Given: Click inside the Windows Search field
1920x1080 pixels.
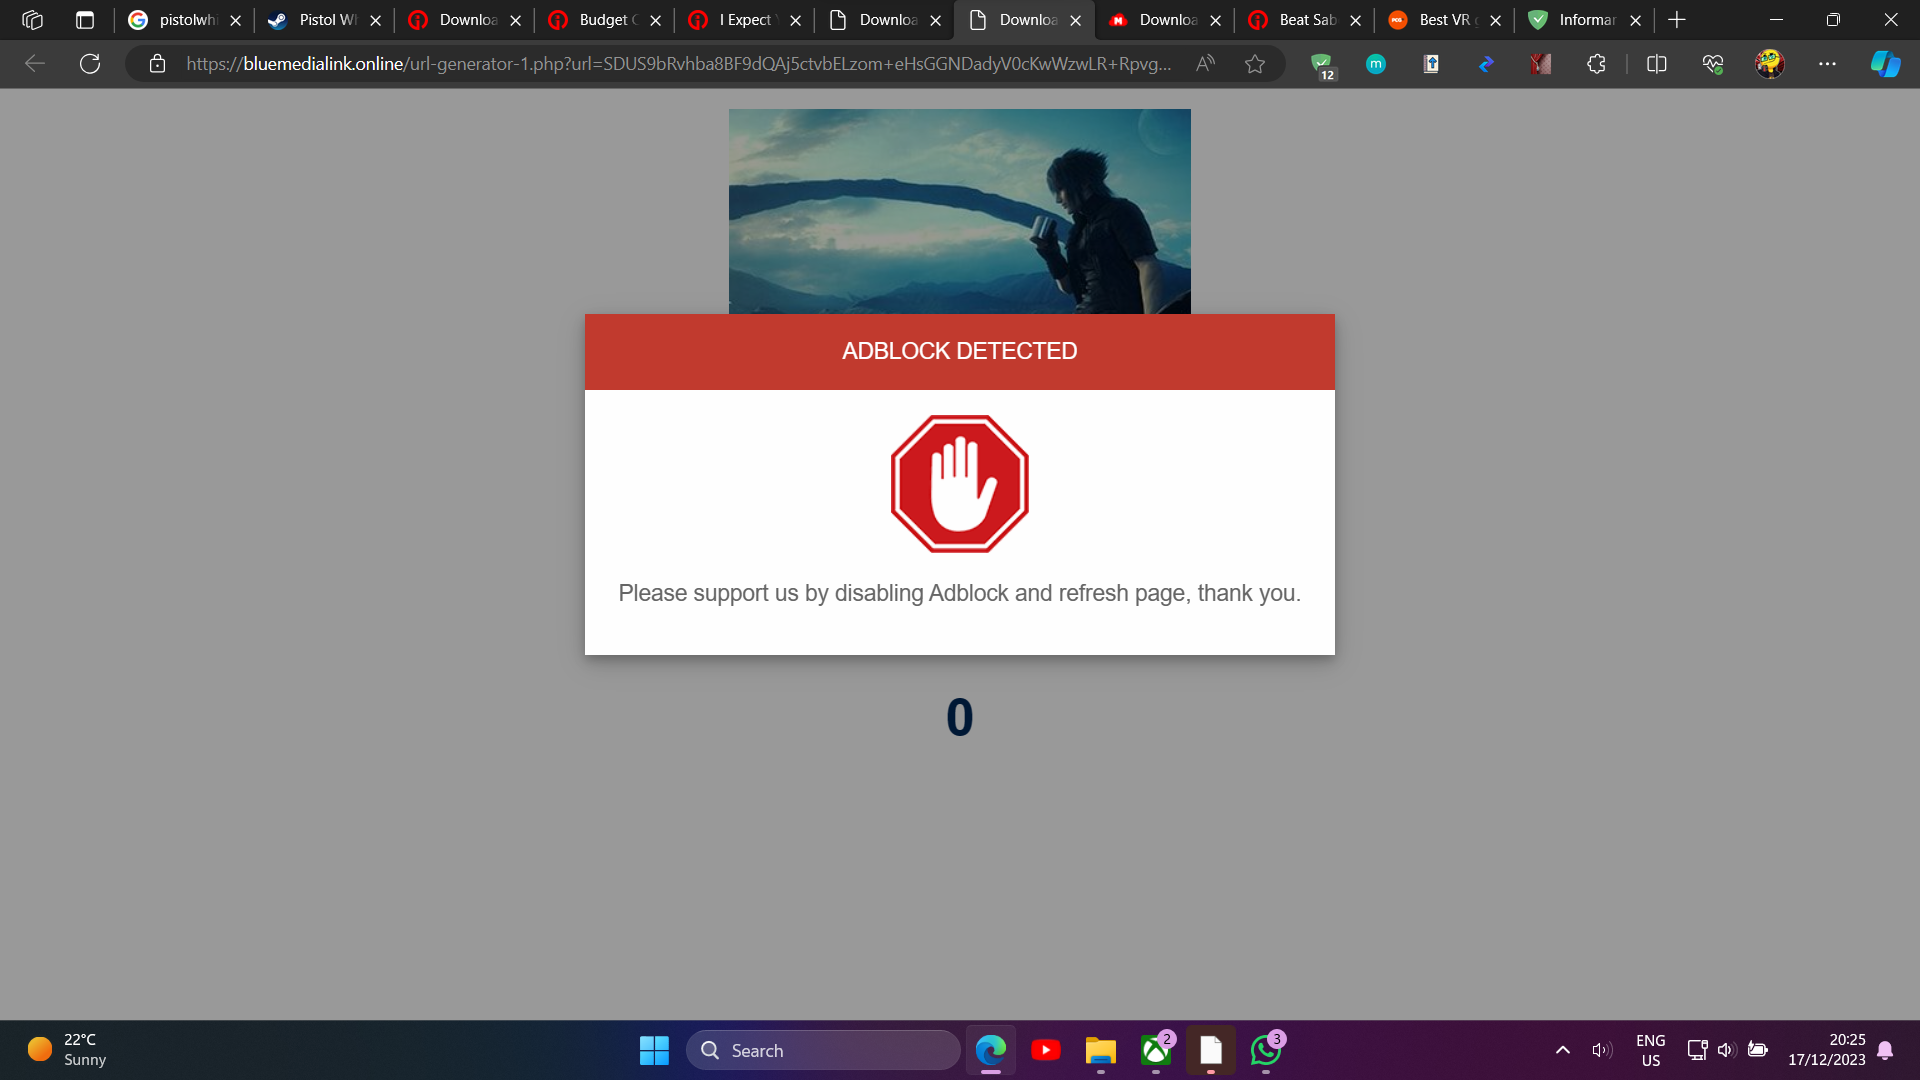Looking at the screenshot, I should coord(822,1051).
